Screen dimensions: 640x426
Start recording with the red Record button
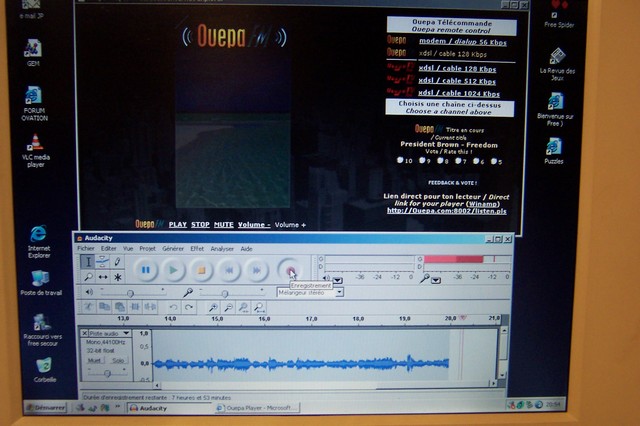pos(290,270)
